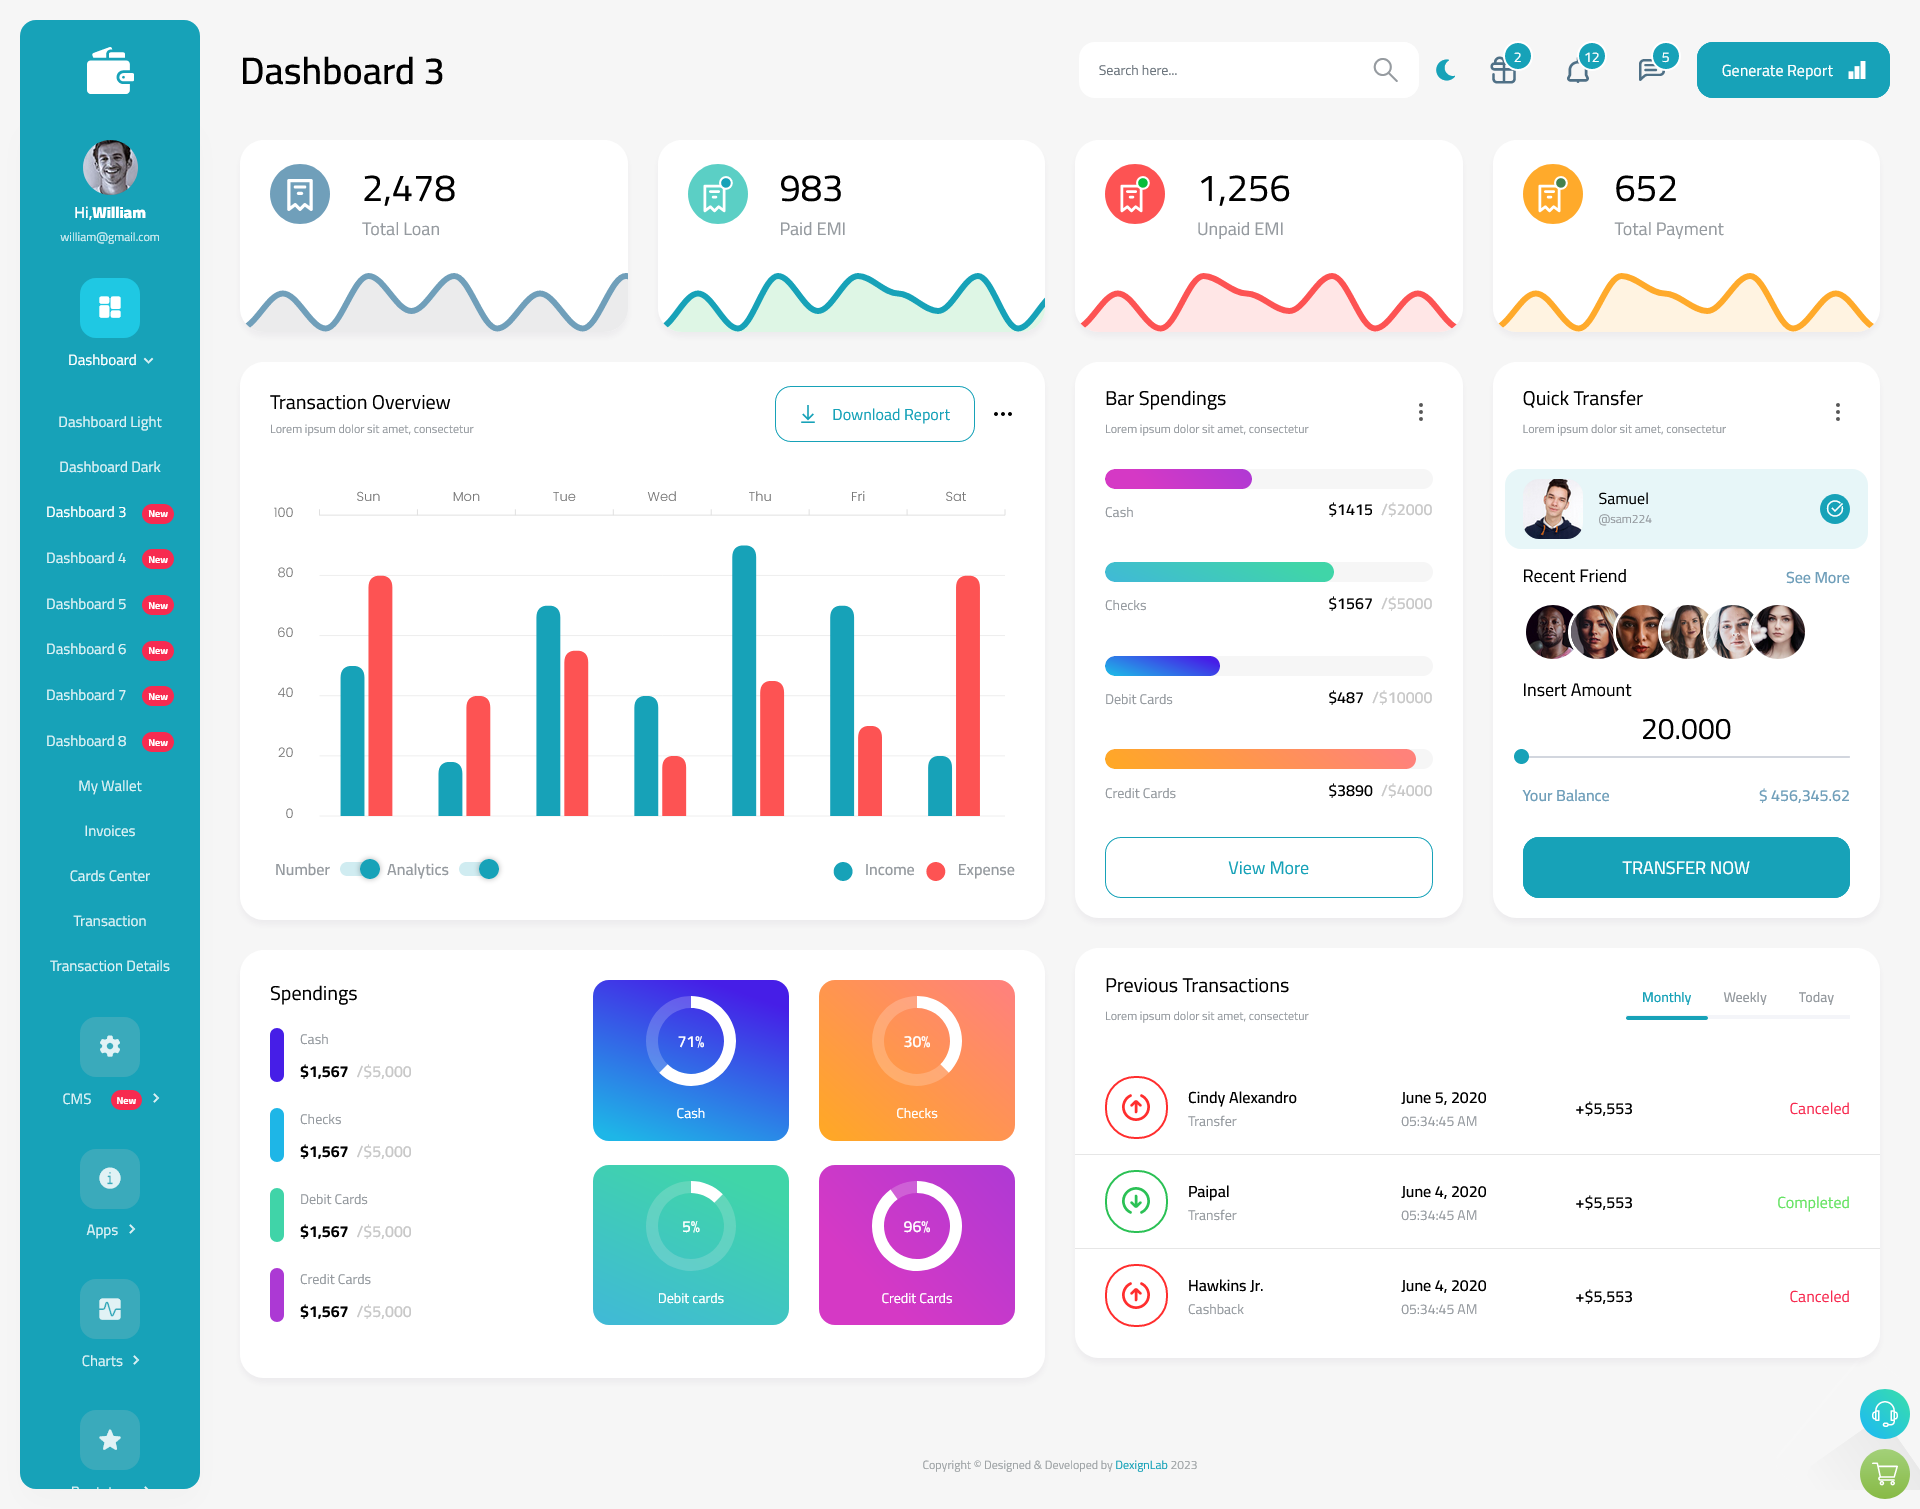Expand the Bar Spendings options menu

pos(1421,410)
